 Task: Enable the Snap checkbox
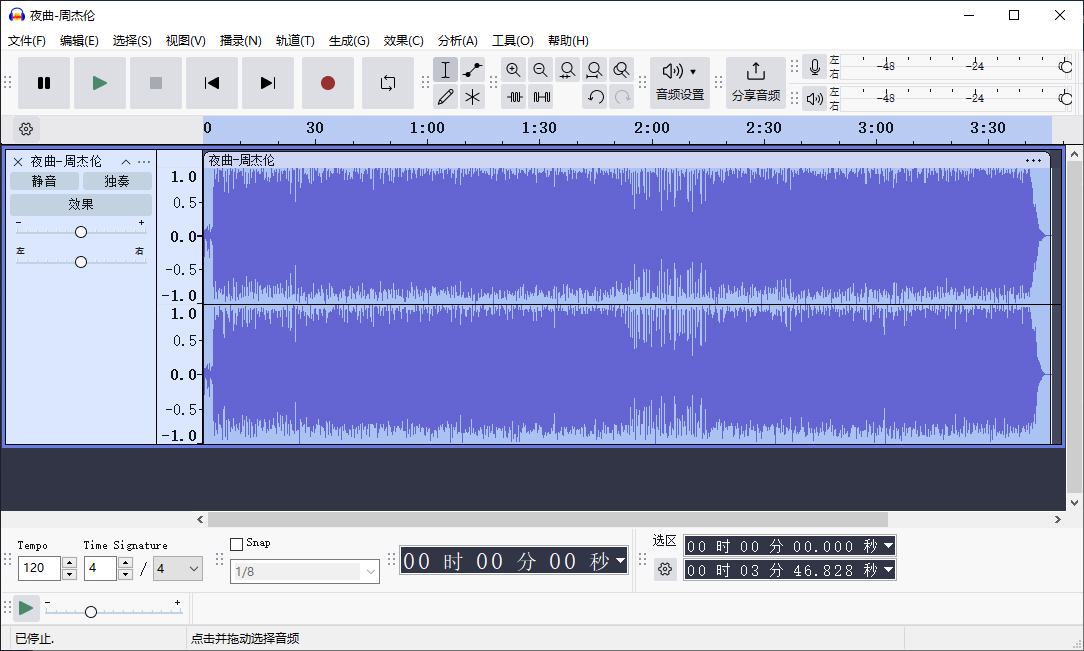tap(237, 542)
